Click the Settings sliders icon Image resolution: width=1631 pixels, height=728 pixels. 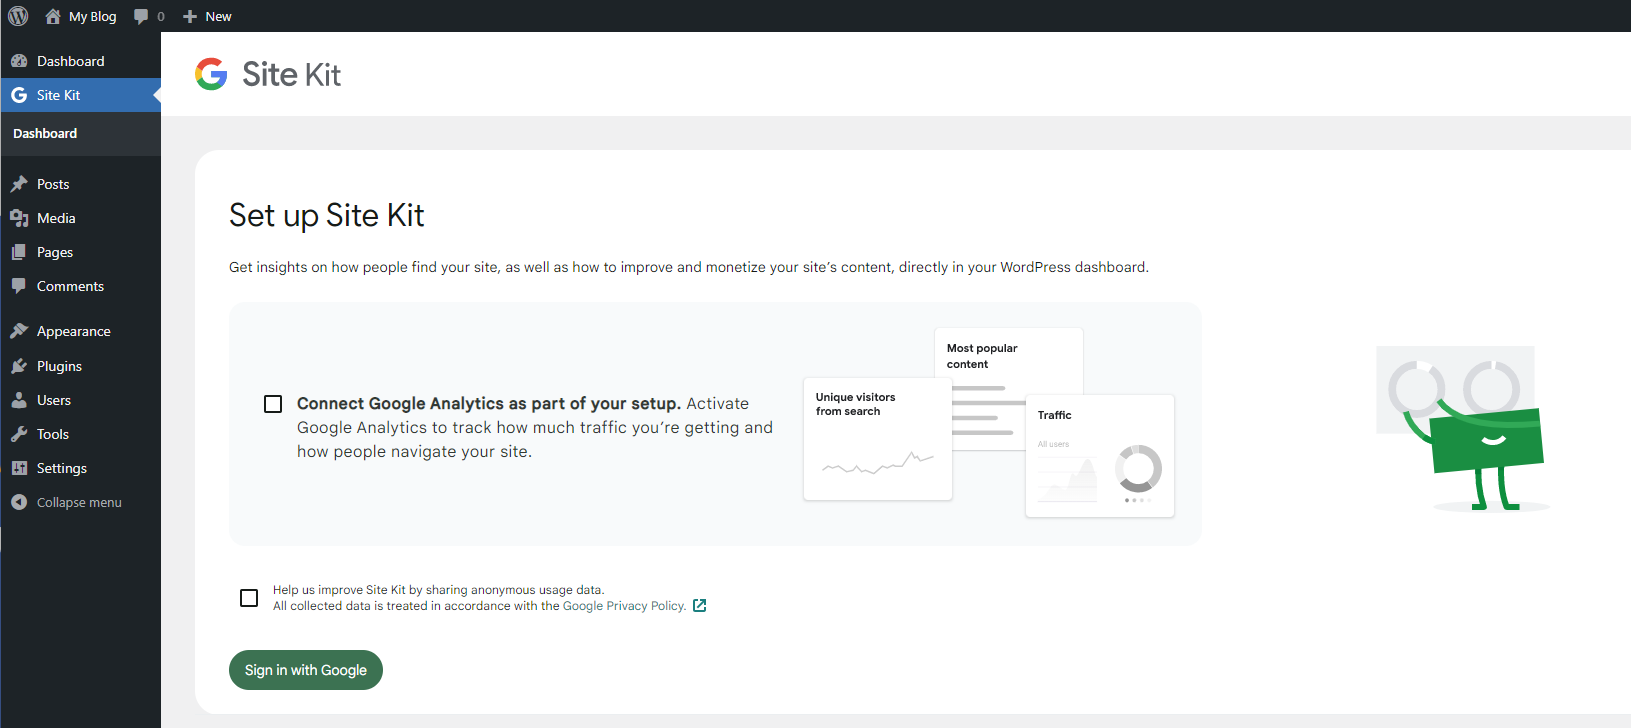19,468
